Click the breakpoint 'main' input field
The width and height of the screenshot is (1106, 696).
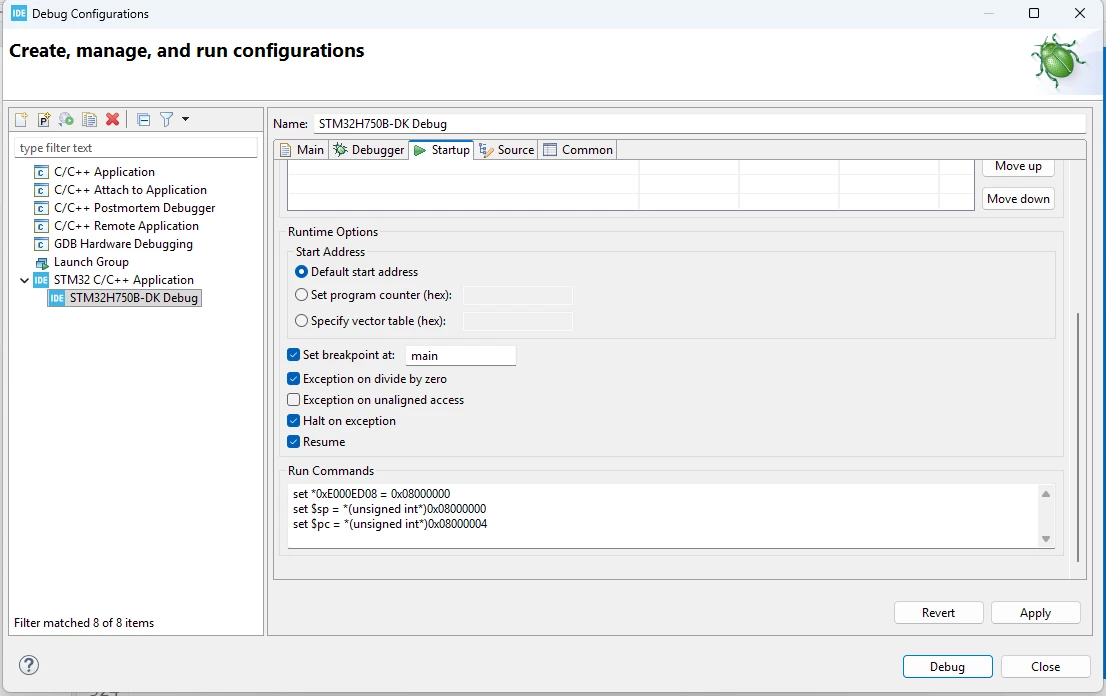pyautogui.click(x=461, y=355)
